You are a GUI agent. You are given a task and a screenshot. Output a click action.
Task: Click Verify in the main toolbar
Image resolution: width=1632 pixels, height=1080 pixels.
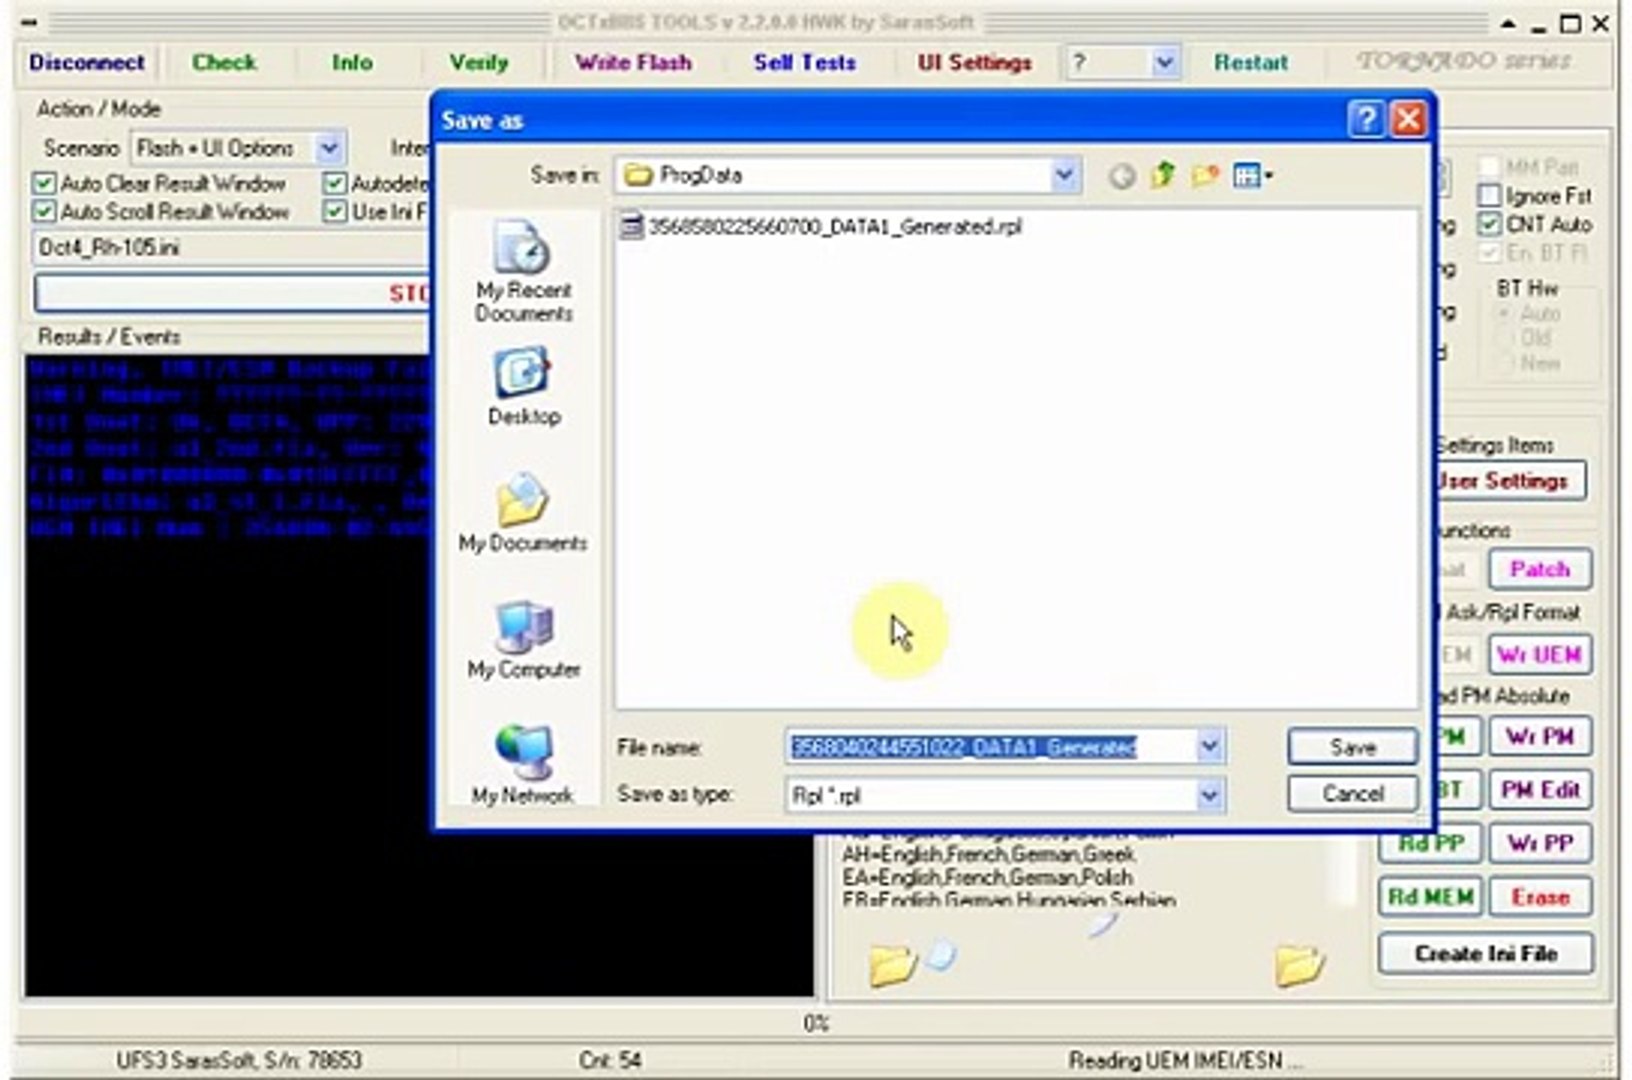(x=479, y=63)
